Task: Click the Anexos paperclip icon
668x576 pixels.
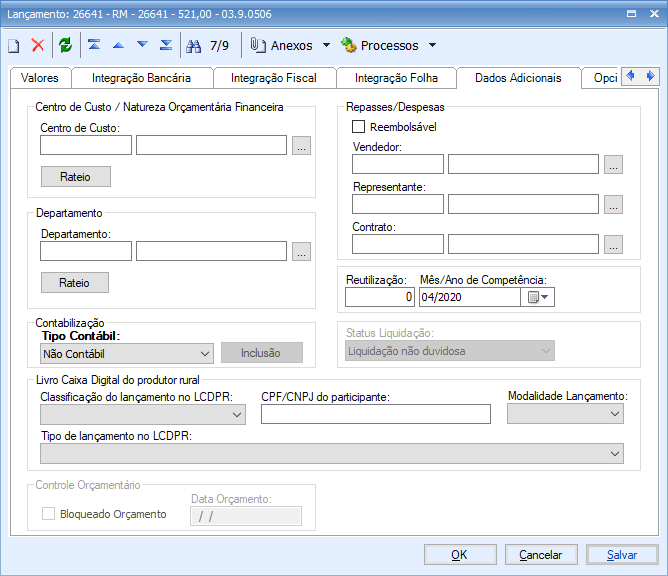Action: coord(258,45)
